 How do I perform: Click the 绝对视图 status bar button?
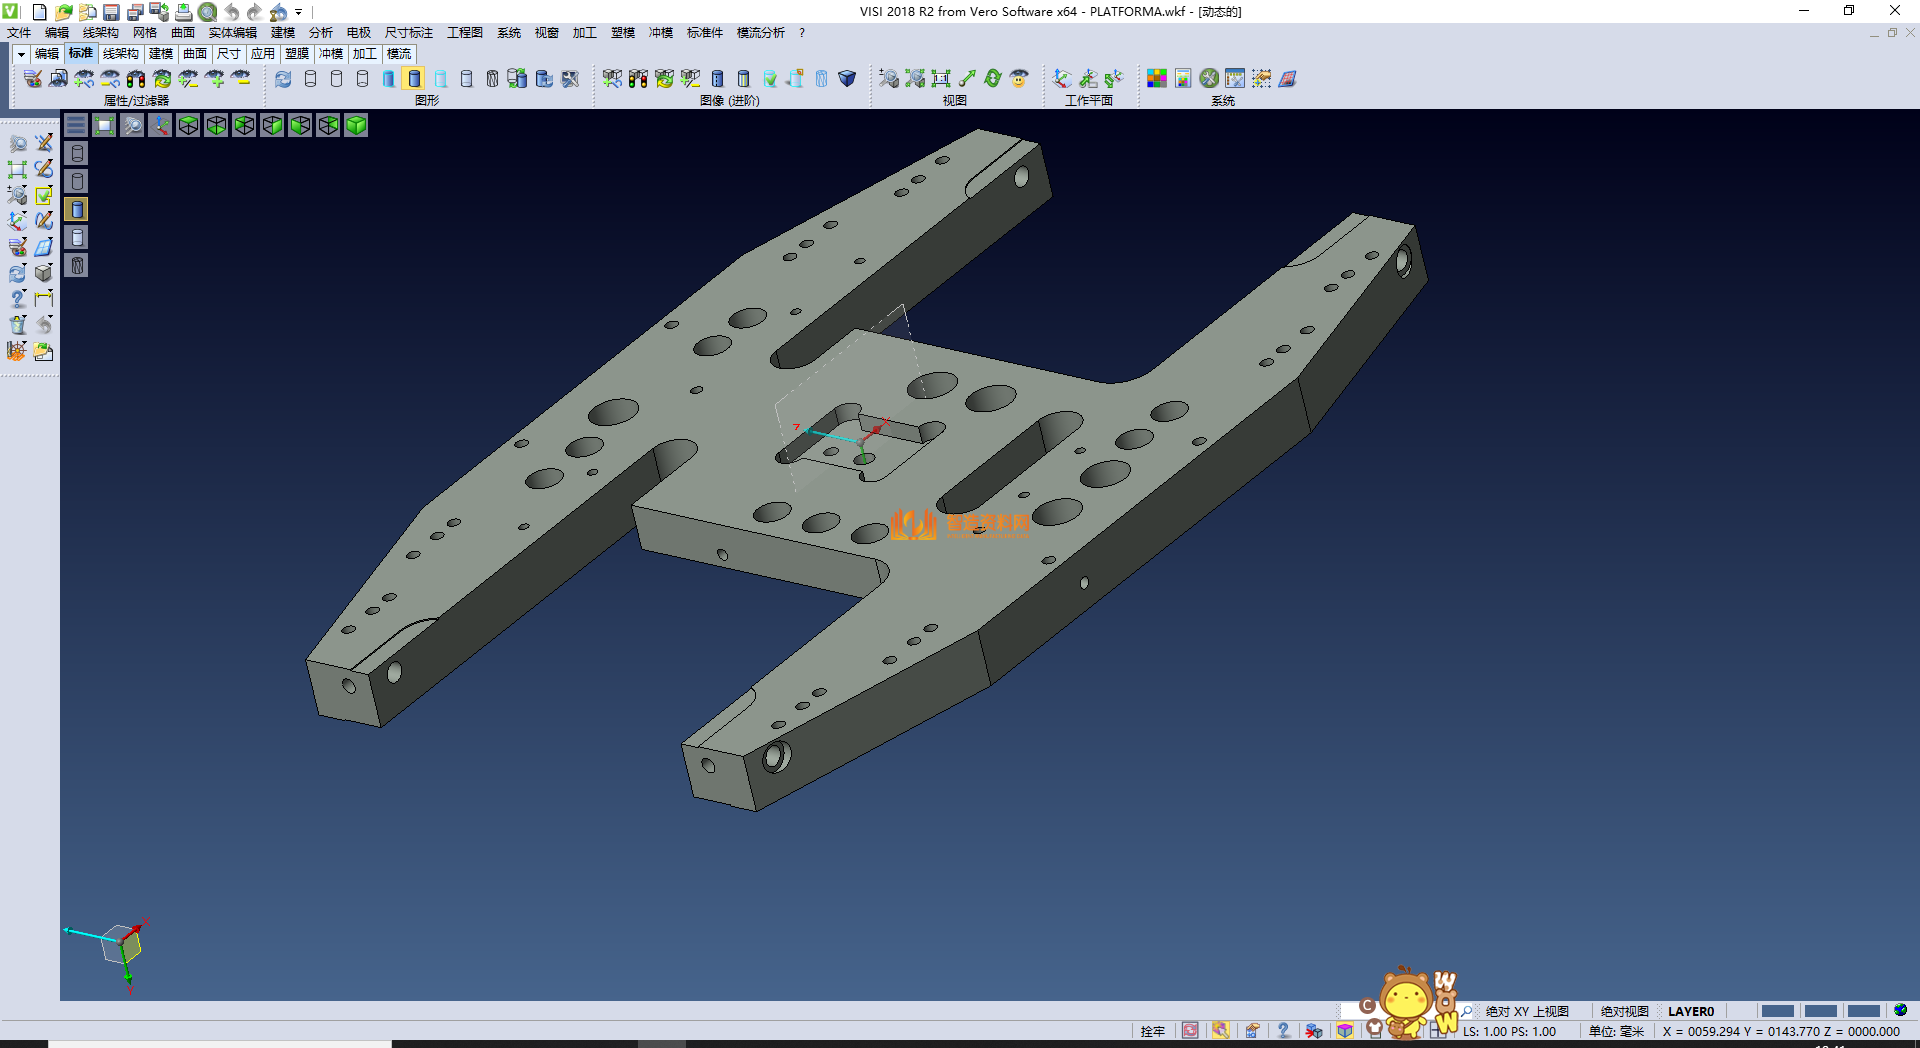(1624, 1011)
